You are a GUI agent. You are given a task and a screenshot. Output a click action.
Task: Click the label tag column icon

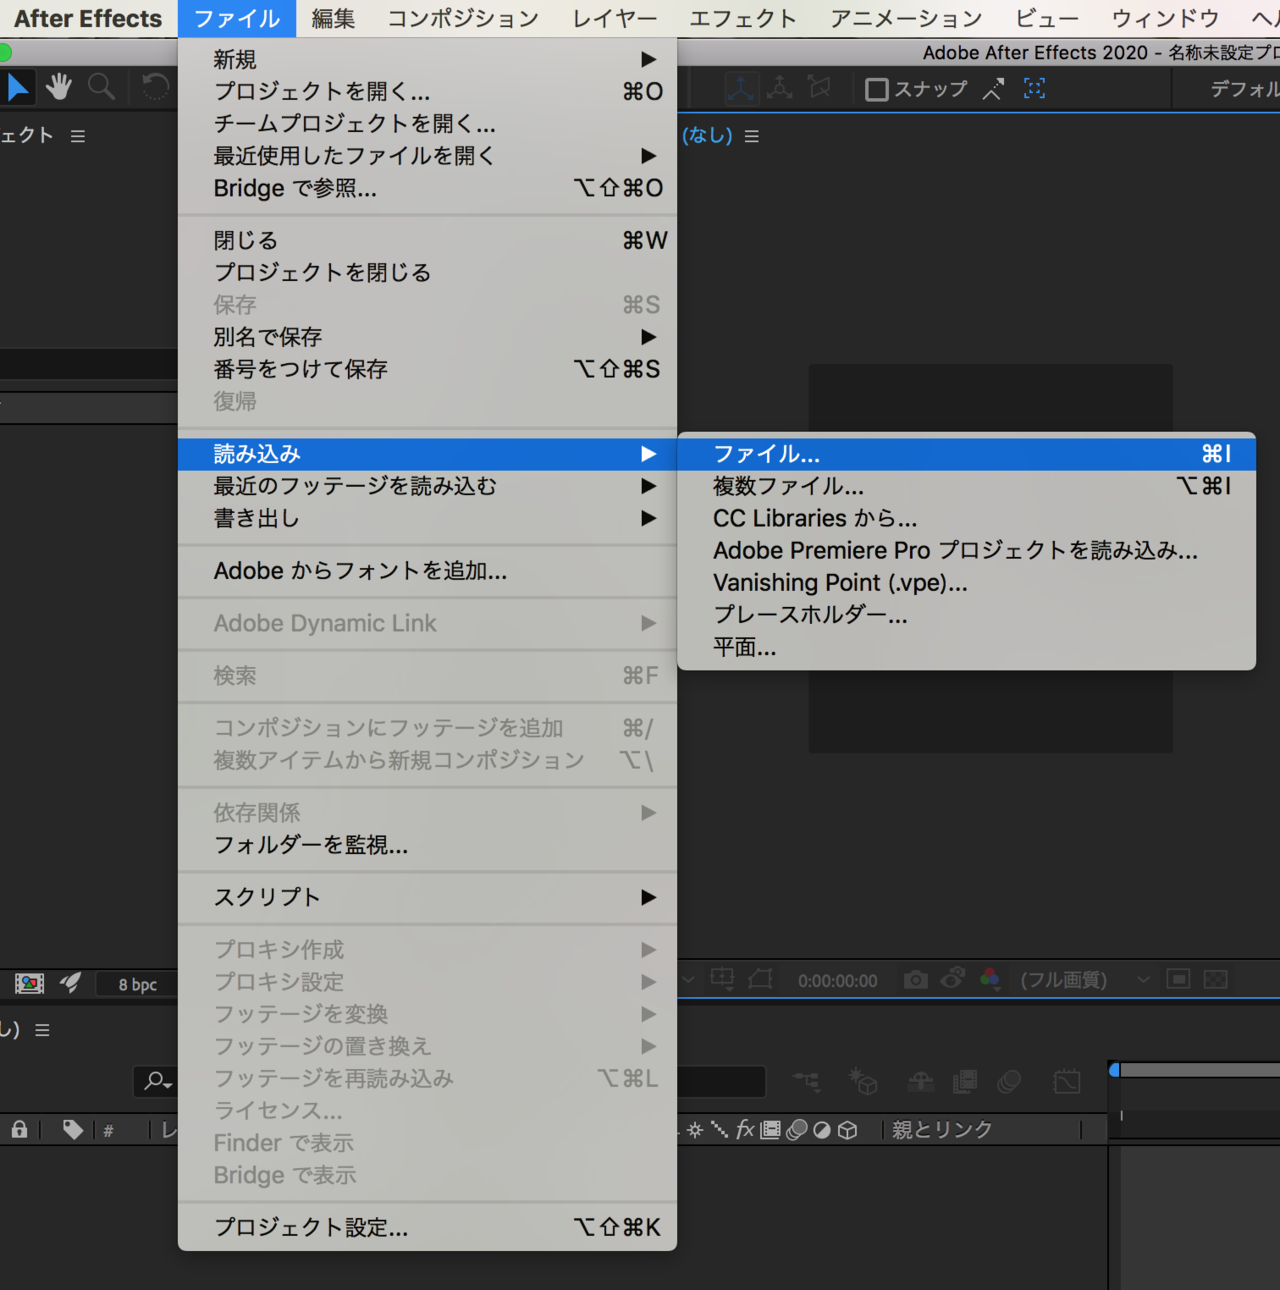(72, 1130)
